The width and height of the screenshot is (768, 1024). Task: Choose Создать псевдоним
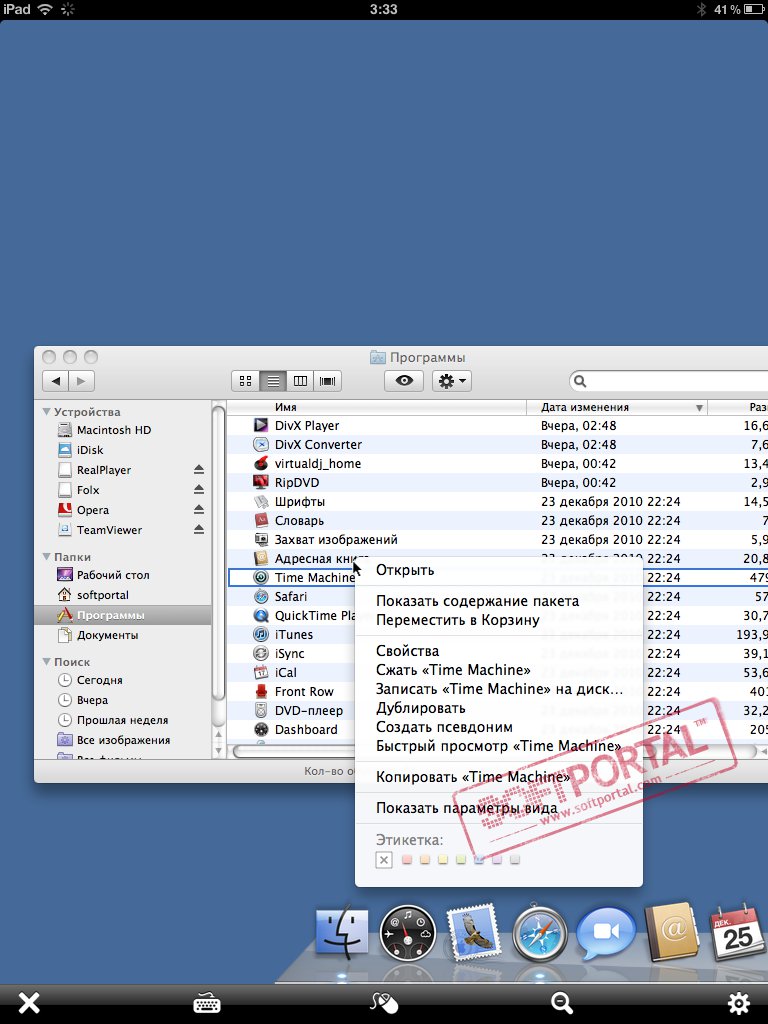click(x=499, y=727)
